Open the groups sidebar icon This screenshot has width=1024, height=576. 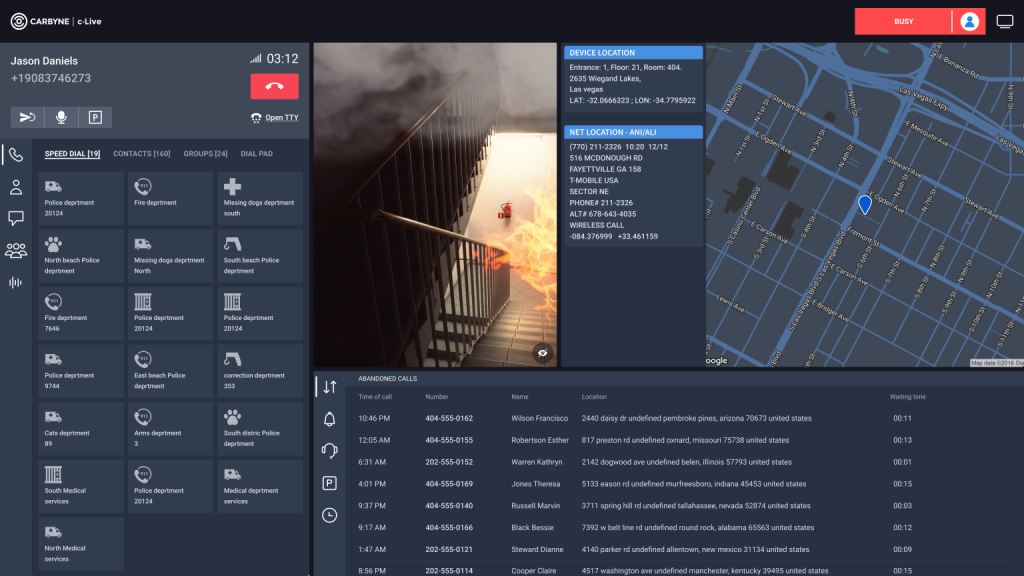coord(16,250)
